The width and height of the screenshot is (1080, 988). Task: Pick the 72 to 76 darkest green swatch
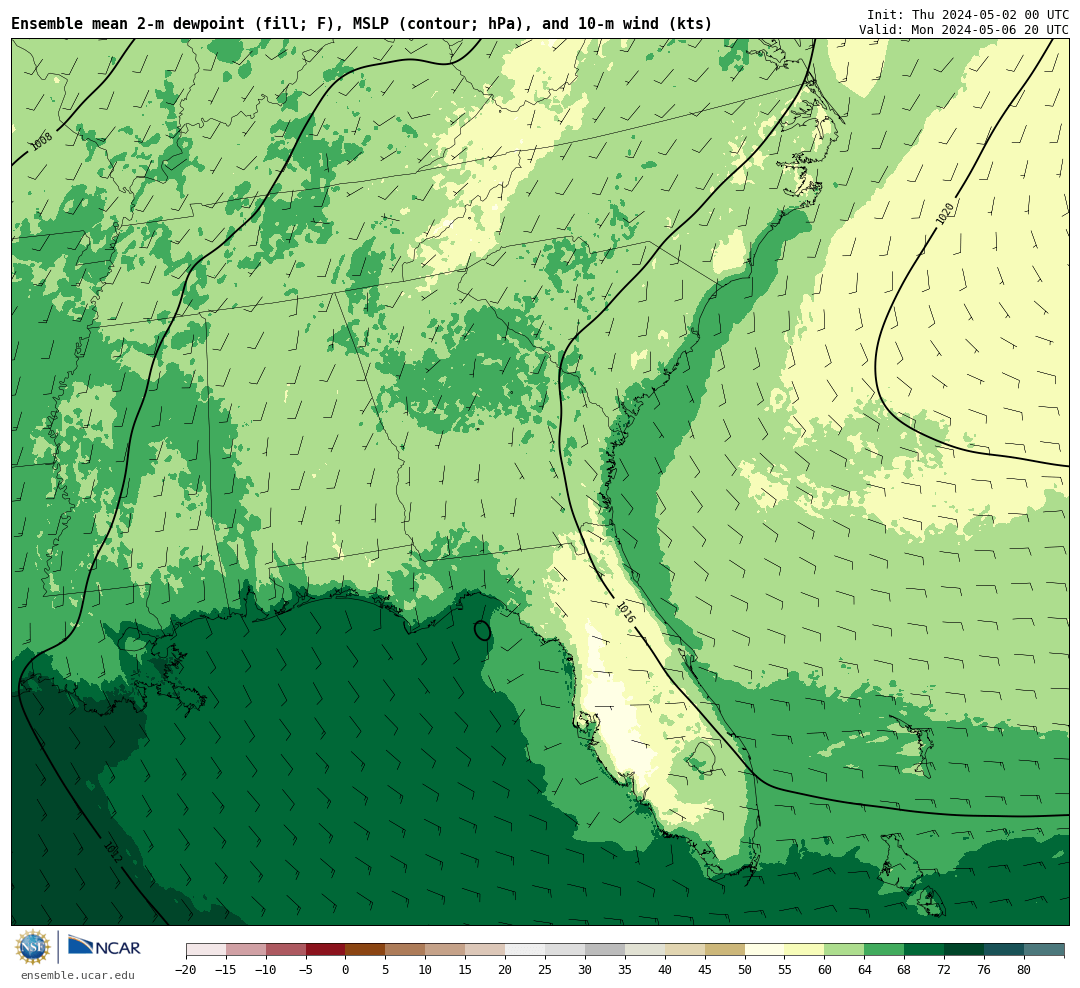pyautogui.click(x=965, y=950)
